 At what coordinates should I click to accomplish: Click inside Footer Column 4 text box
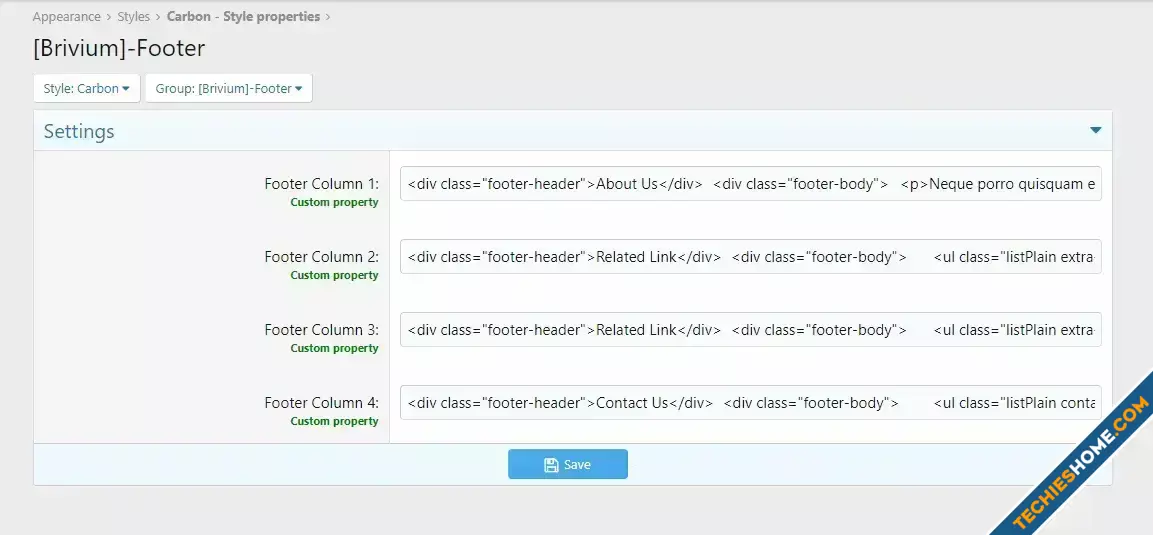[751, 403]
